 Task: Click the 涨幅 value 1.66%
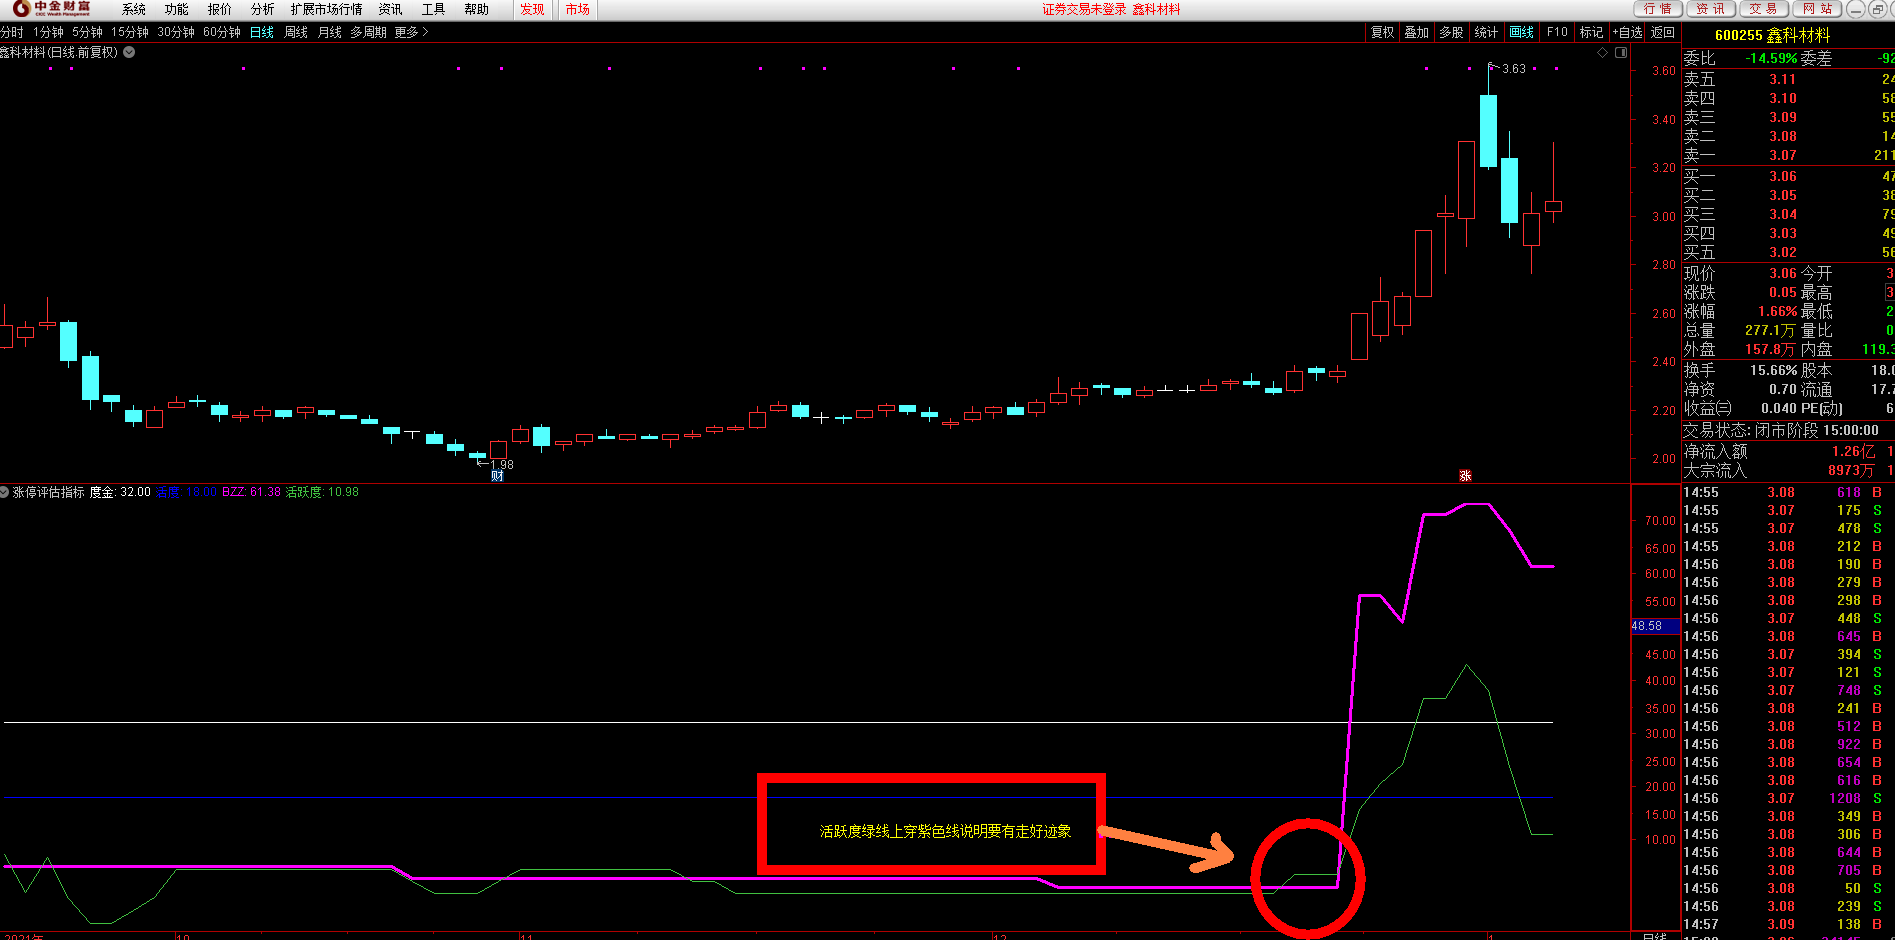click(x=1778, y=311)
